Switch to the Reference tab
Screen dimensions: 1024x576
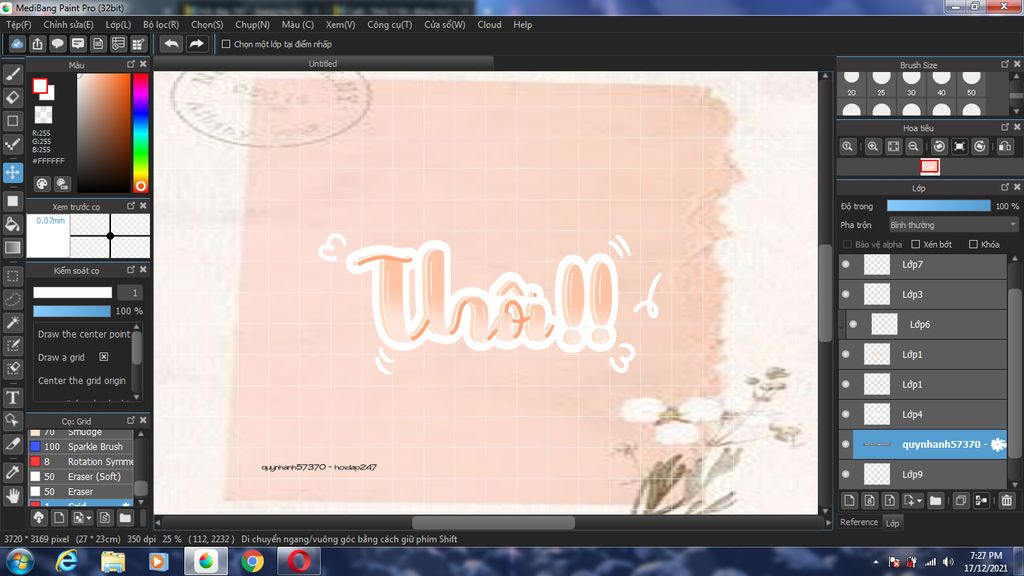pyautogui.click(x=859, y=522)
